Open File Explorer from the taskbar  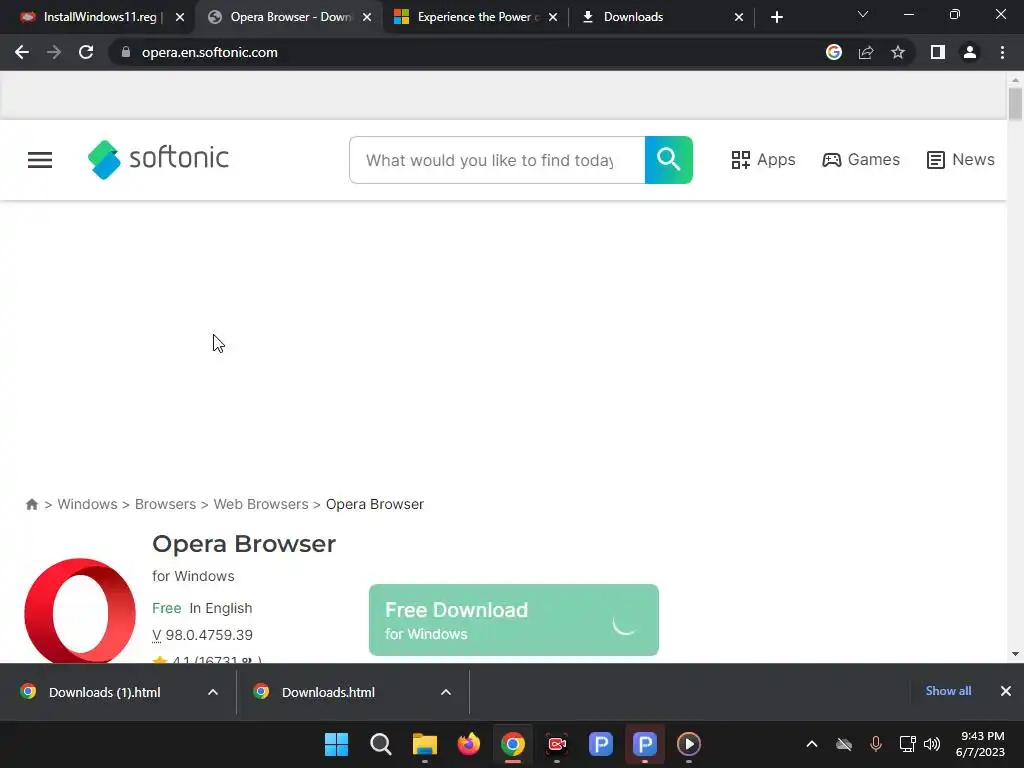424,744
